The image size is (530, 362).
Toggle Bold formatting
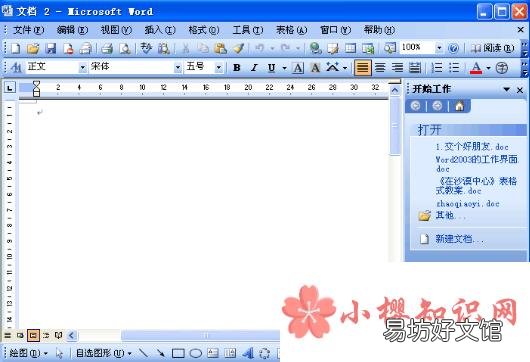[237, 68]
